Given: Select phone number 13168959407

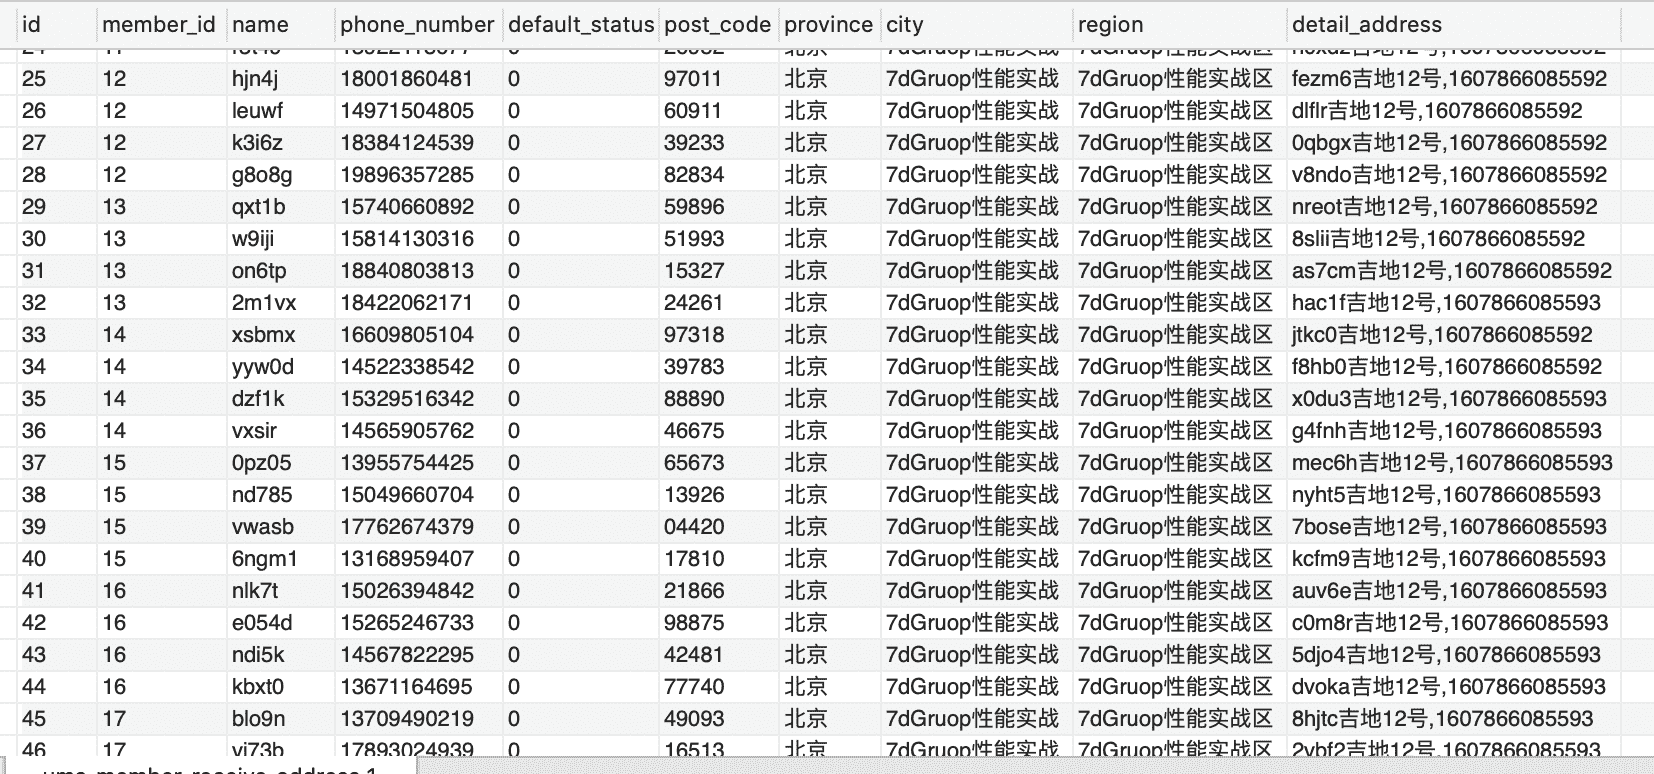Looking at the screenshot, I should click(x=407, y=559).
